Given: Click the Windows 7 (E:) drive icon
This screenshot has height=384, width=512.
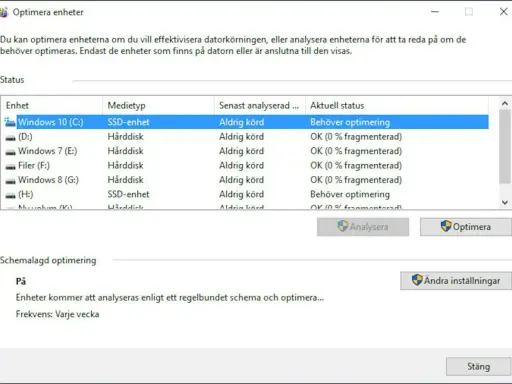Looking at the screenshot, I should coord(11,152).
